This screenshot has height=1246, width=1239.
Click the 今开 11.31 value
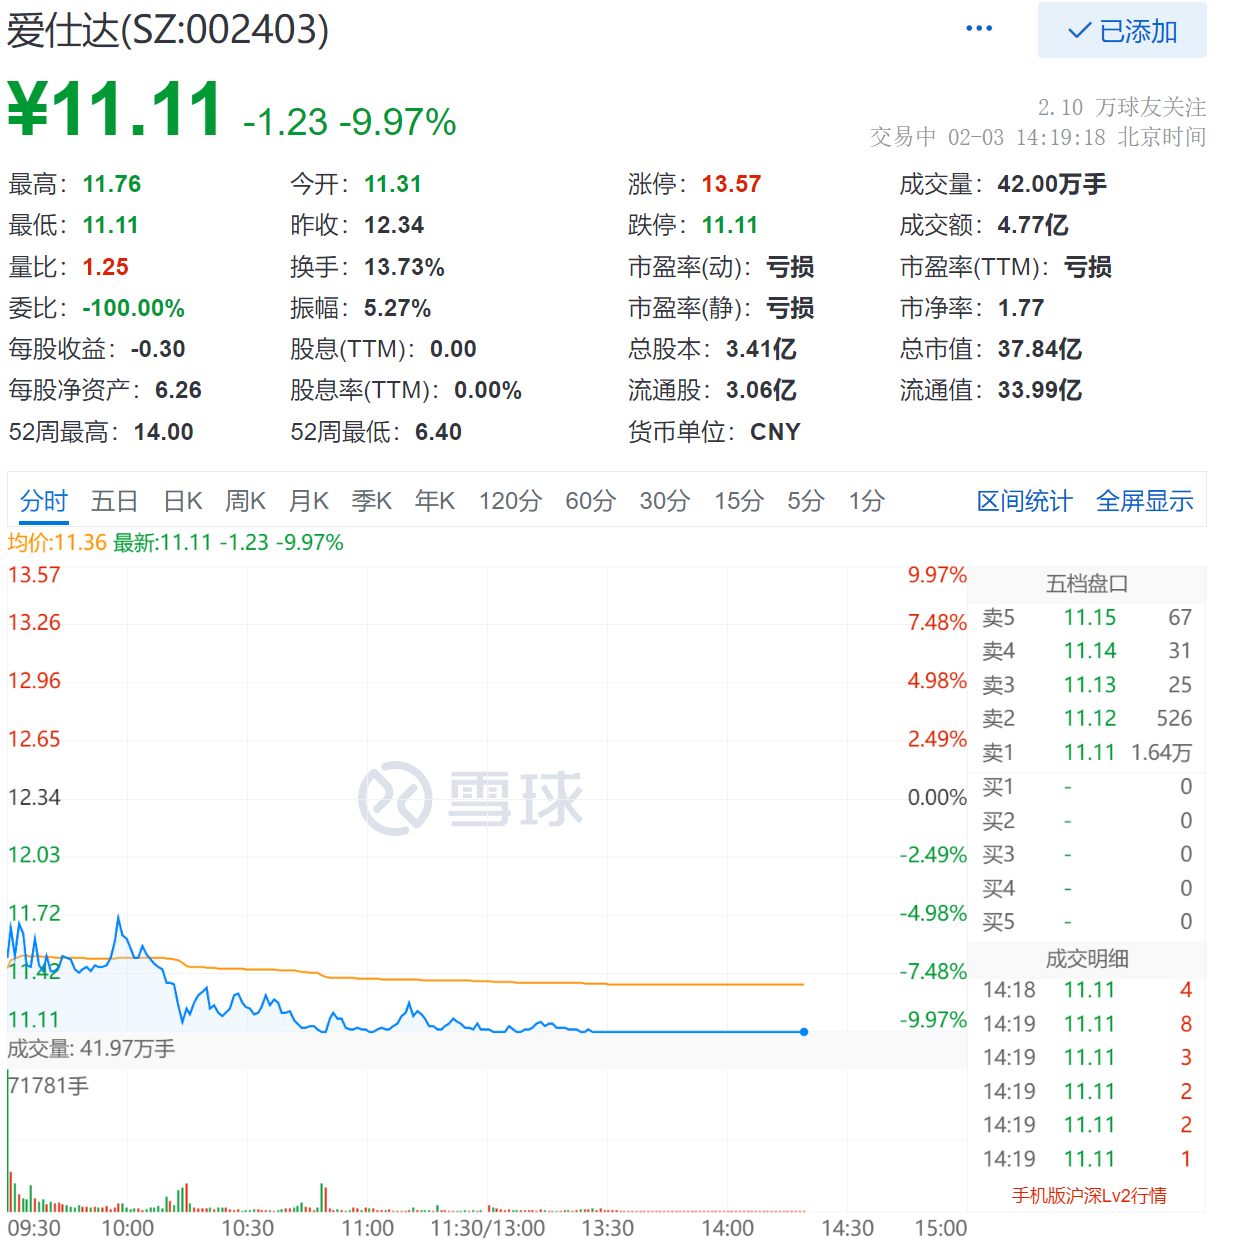pos(393,184)
